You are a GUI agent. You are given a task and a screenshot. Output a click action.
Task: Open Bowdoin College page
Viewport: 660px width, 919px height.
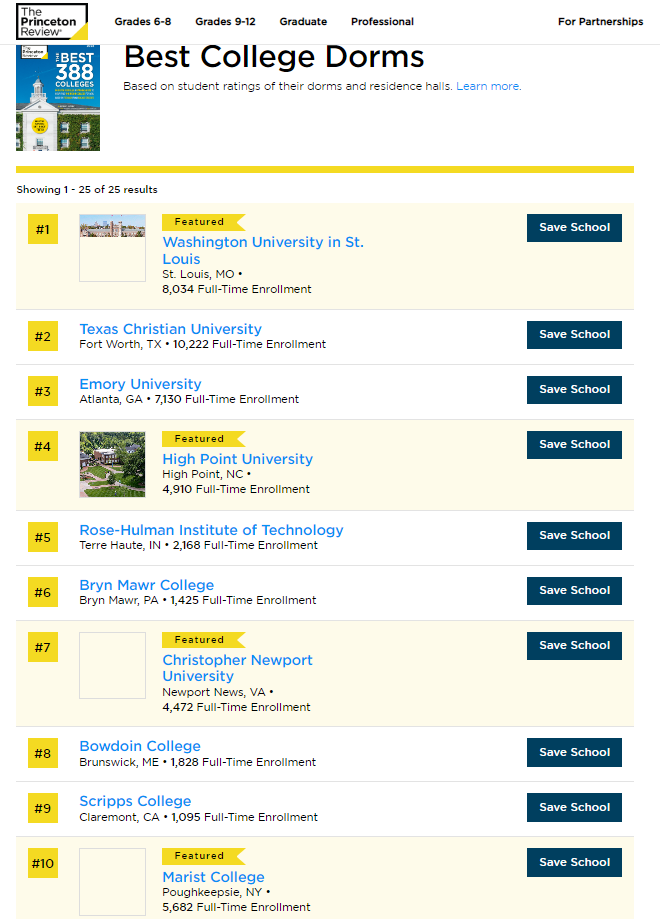point(140,746)
